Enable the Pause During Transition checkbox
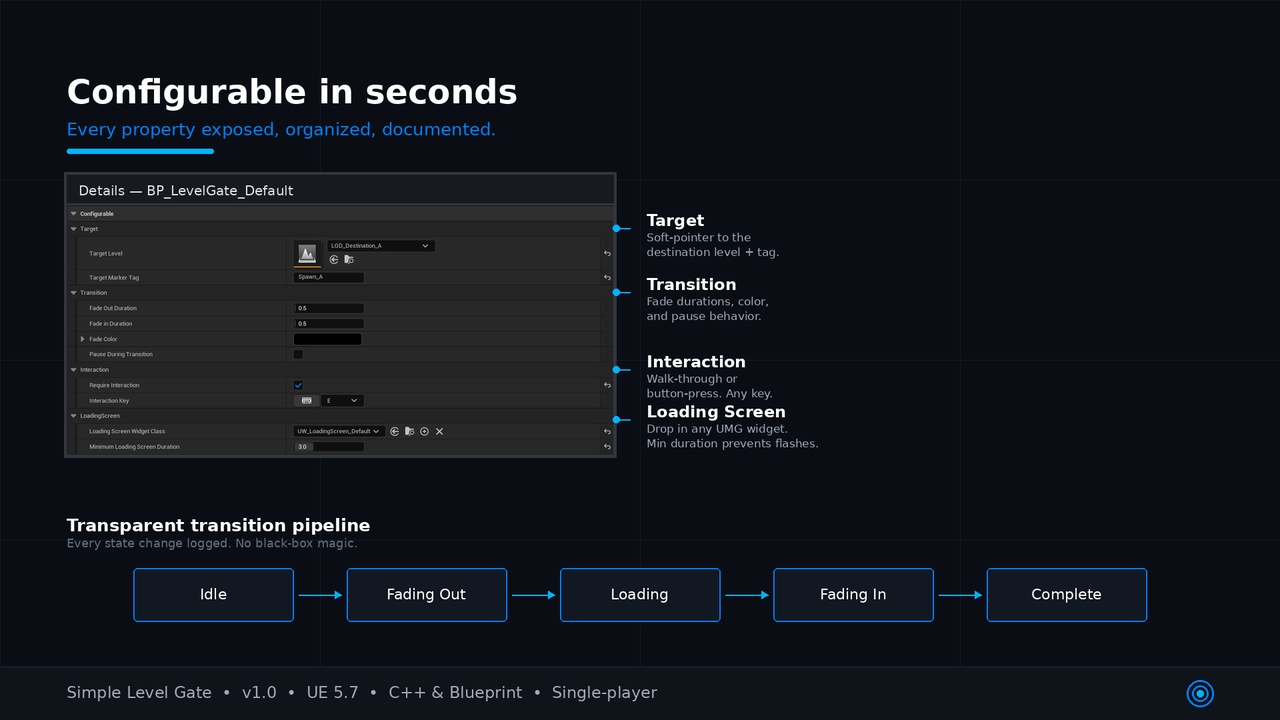1280x720 pixels. (x=298, y=354)
